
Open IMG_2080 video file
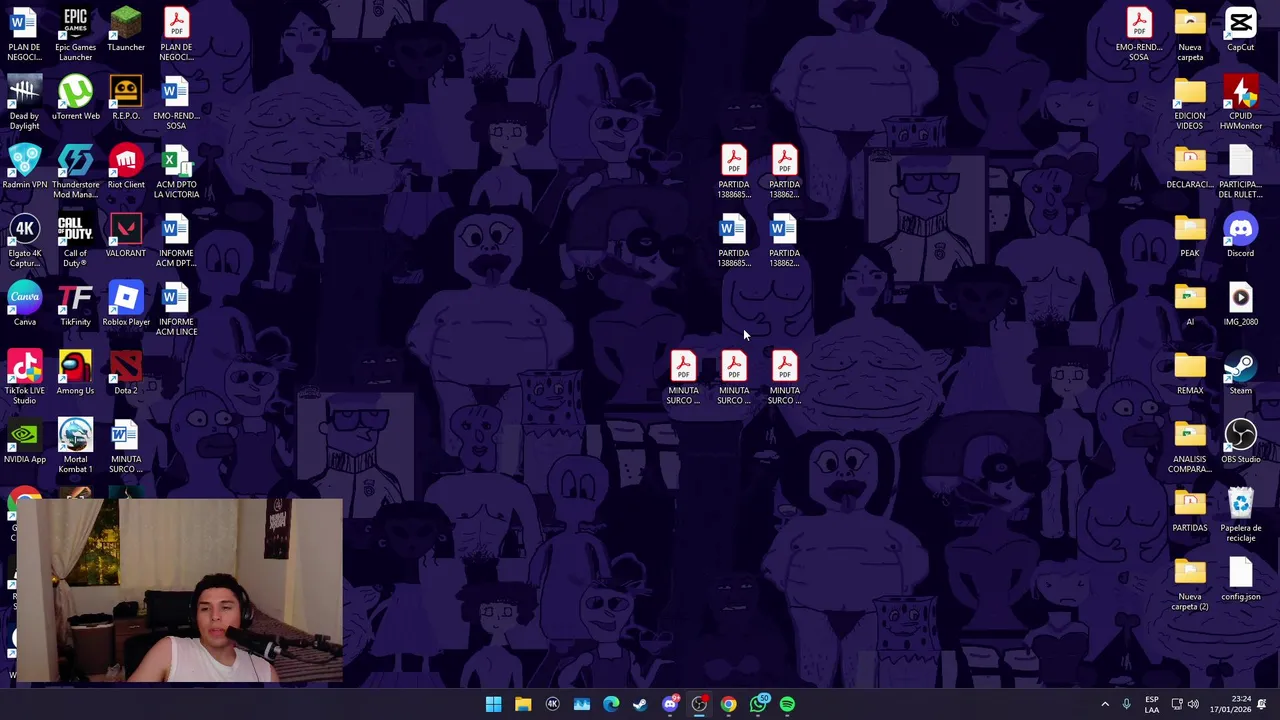click(x=1240, y=305)
